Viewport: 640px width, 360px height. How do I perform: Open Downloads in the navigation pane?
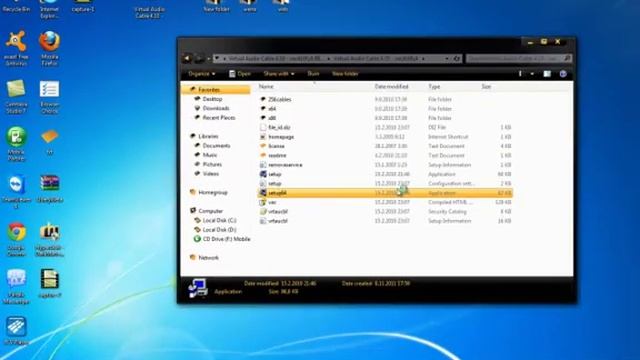pos(216,109)
